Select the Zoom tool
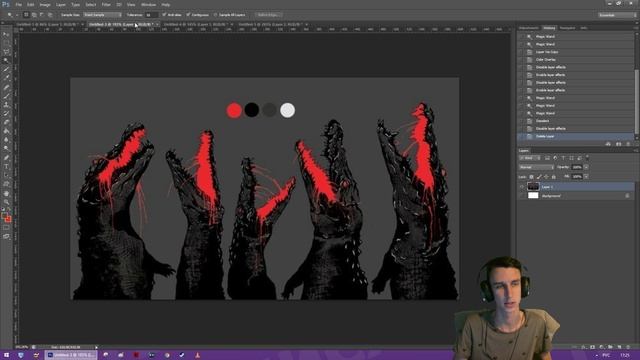This screenshot has width=640, height=360. pos(6,202)
